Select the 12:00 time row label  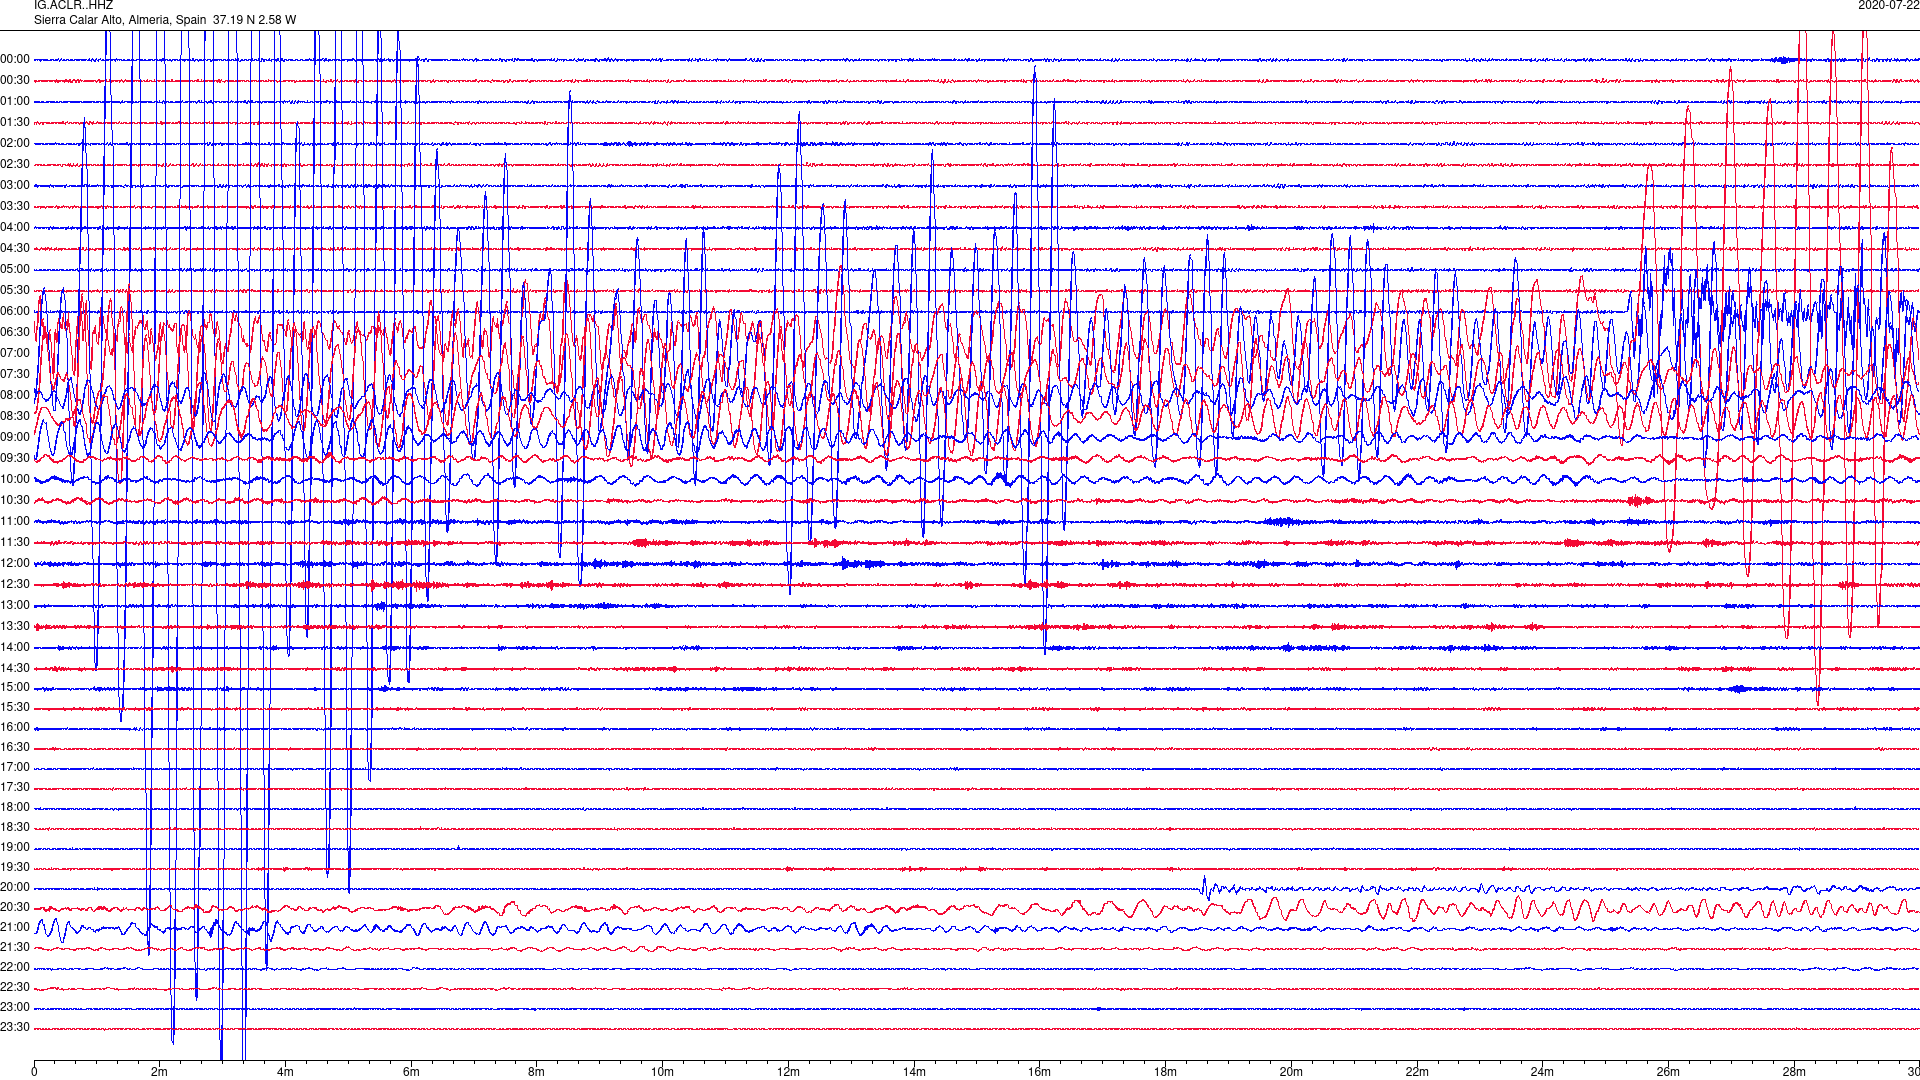click(x=15, y=564)
